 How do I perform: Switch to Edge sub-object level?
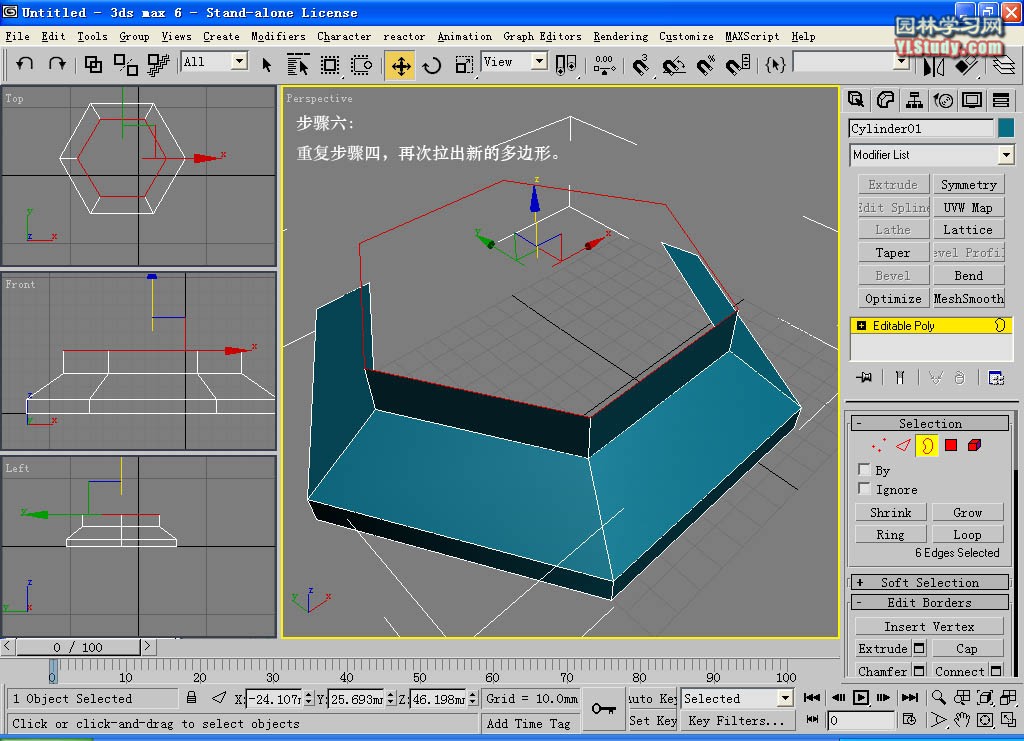tap(903, 445)
